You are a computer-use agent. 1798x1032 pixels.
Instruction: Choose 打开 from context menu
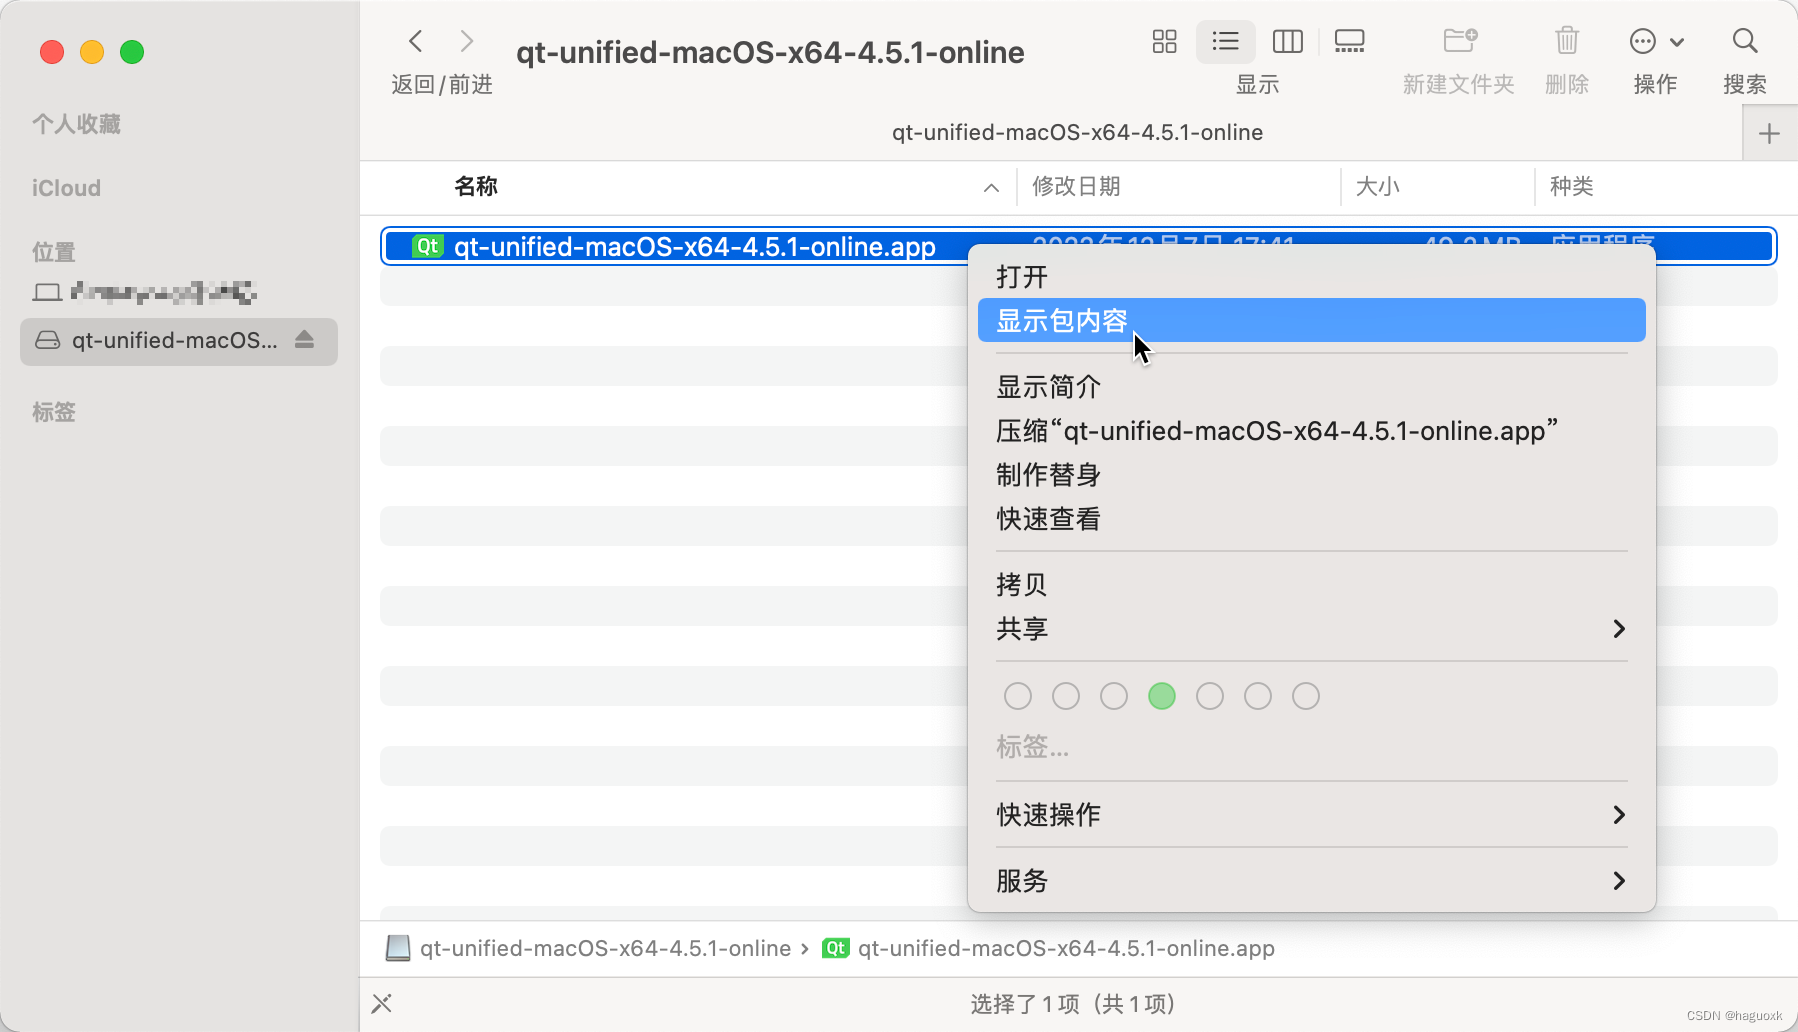click(1312, 277)
